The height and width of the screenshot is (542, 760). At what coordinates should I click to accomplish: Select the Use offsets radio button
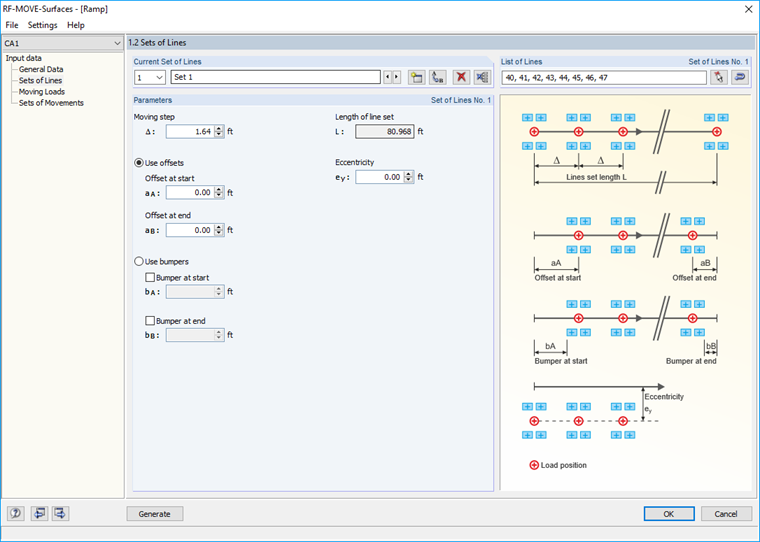tap(139, 163)
